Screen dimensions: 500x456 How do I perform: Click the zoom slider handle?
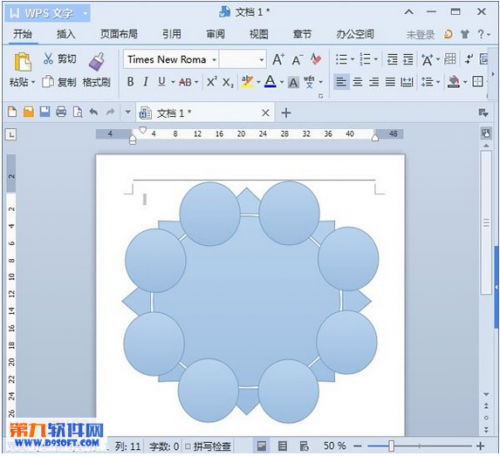coord(391,446)
